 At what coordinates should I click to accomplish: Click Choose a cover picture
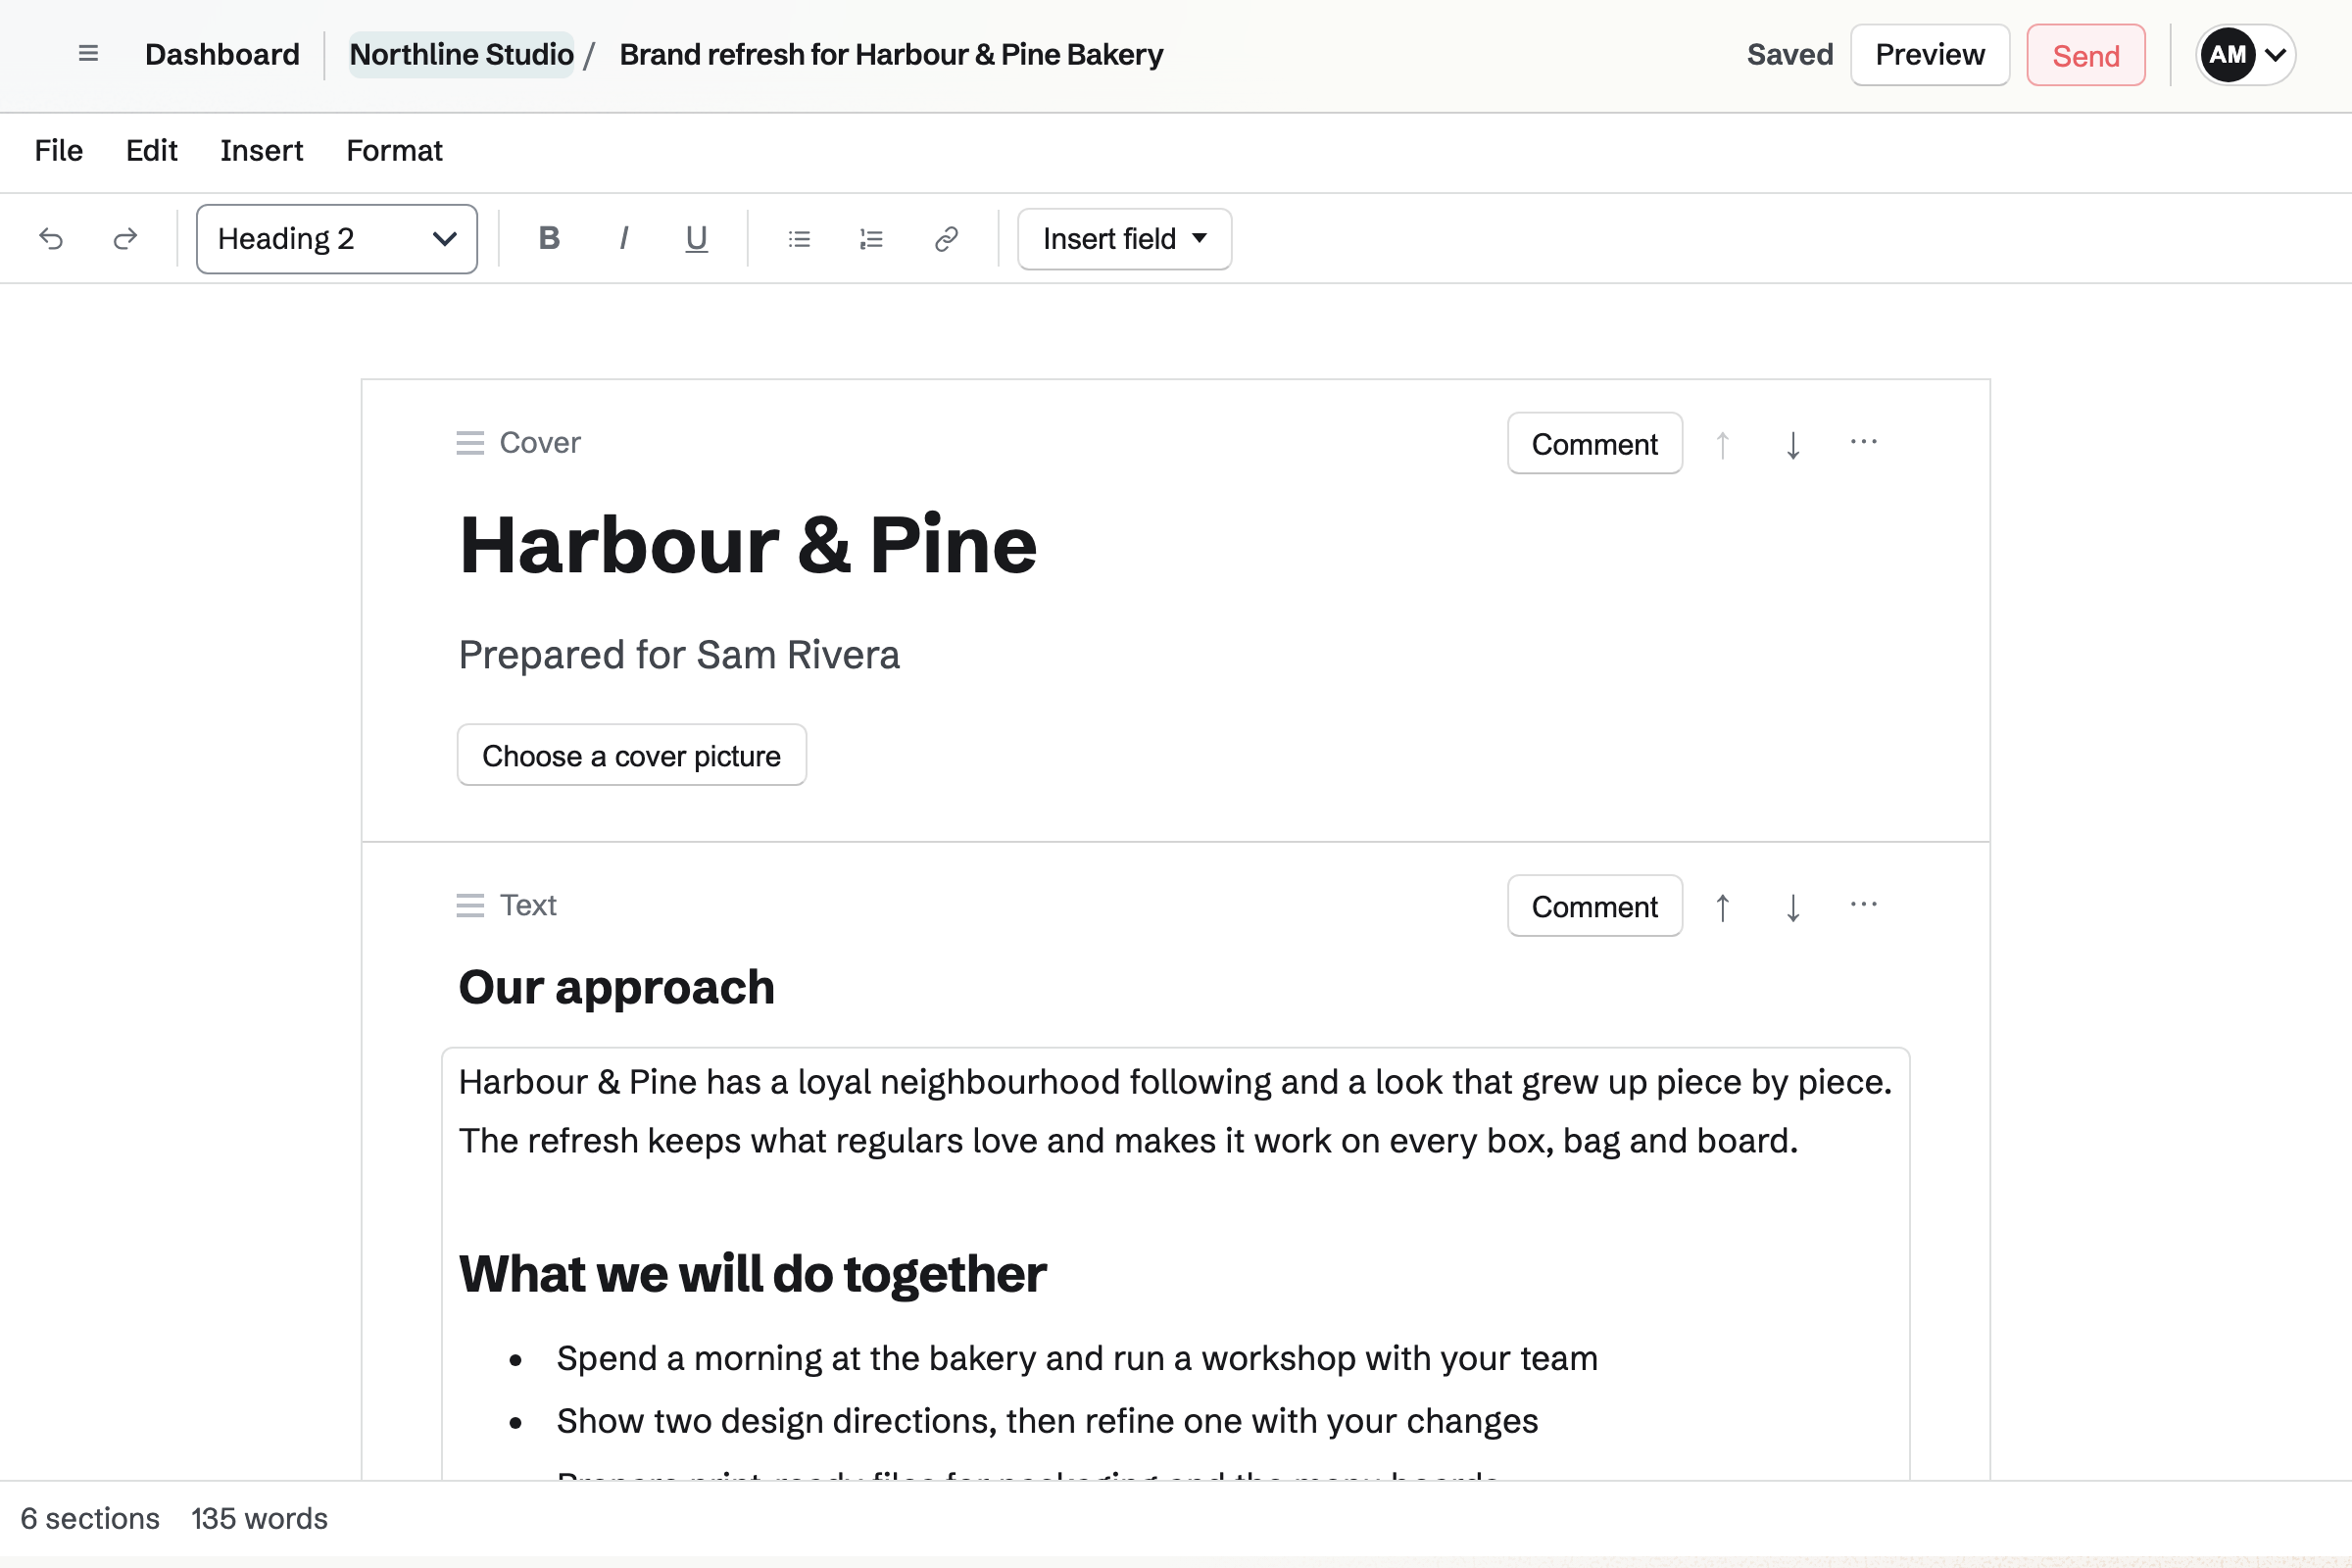(x=632, y=756)
